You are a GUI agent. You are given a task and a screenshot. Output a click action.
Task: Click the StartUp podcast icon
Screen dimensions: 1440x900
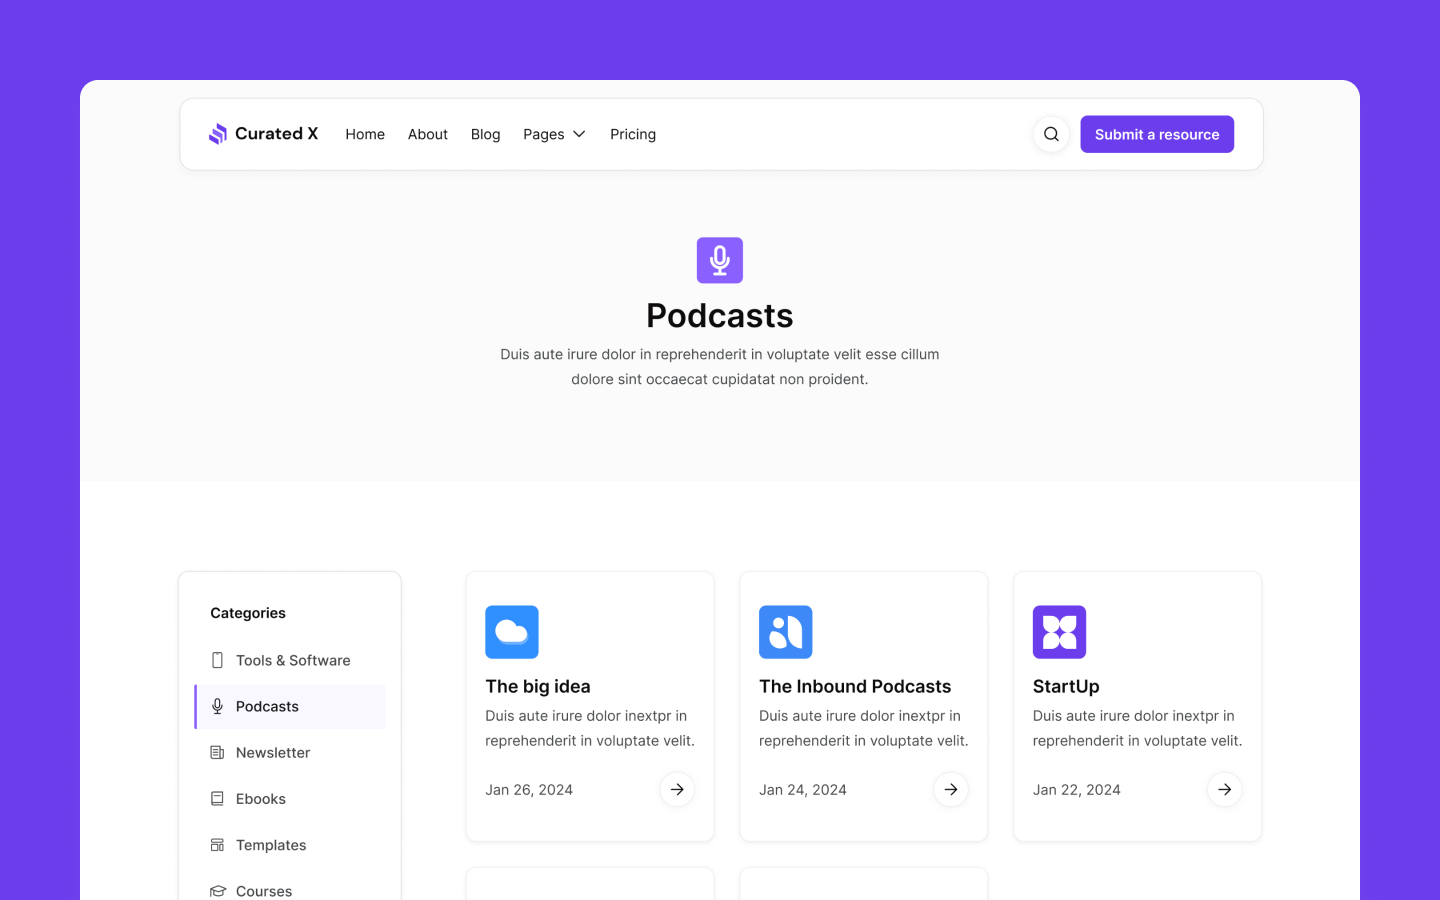click(1059, 632)
